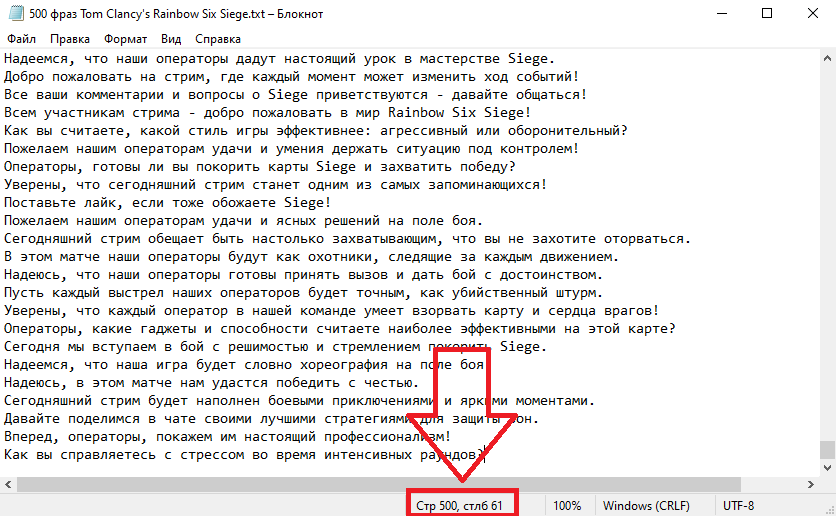Click the vertical scrollbar down arrow
Image resolution: width=836 pixels, height=516 pixels.
(x=827, y=469)
